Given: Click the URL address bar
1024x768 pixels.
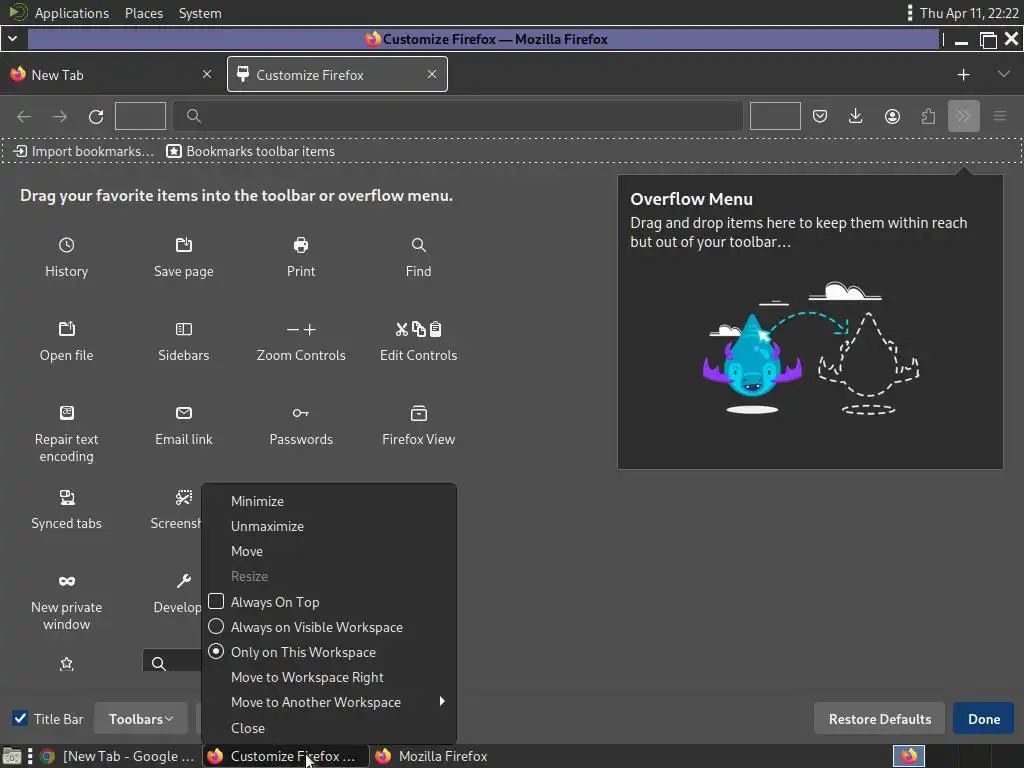Looking at the screenshot, I should coord(458,116).
